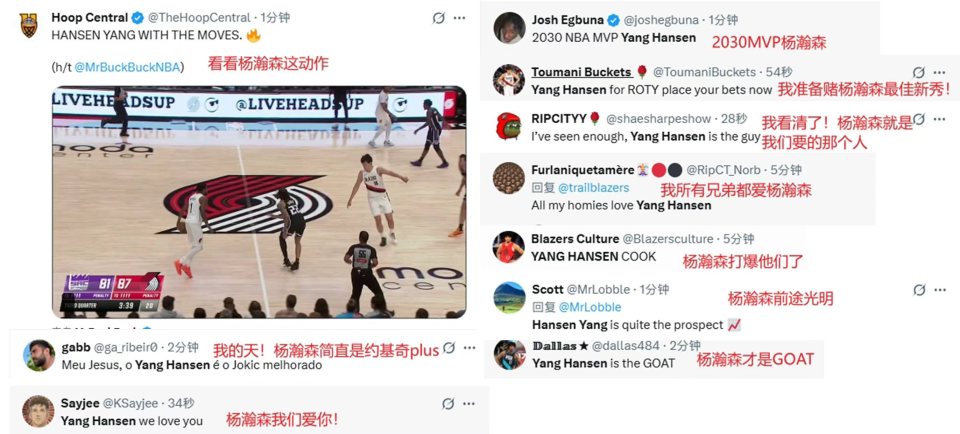960x434 pixels.
Task: Click the RIPCITYY frog avatar
Action: point(509,126)
